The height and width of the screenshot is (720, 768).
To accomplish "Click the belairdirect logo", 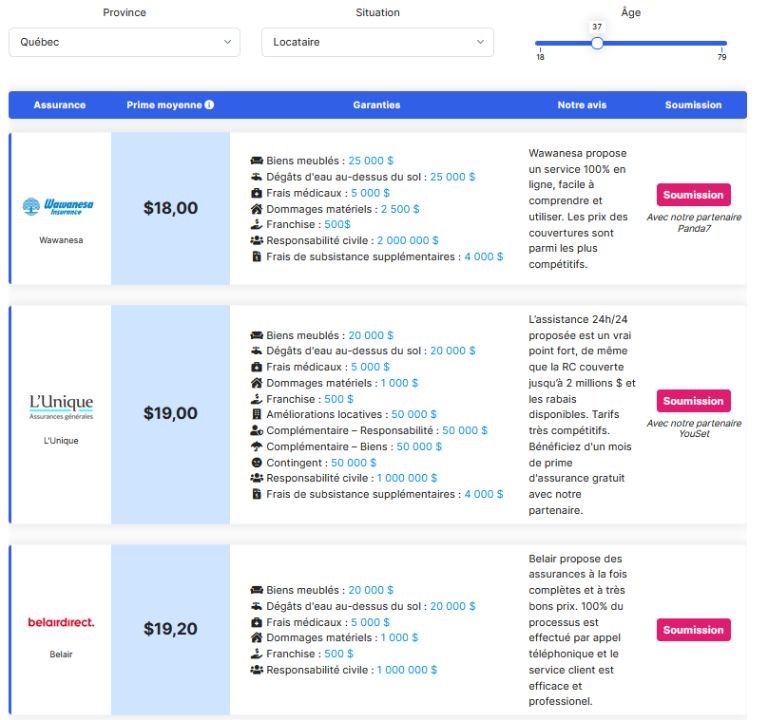I will [61, 622].
